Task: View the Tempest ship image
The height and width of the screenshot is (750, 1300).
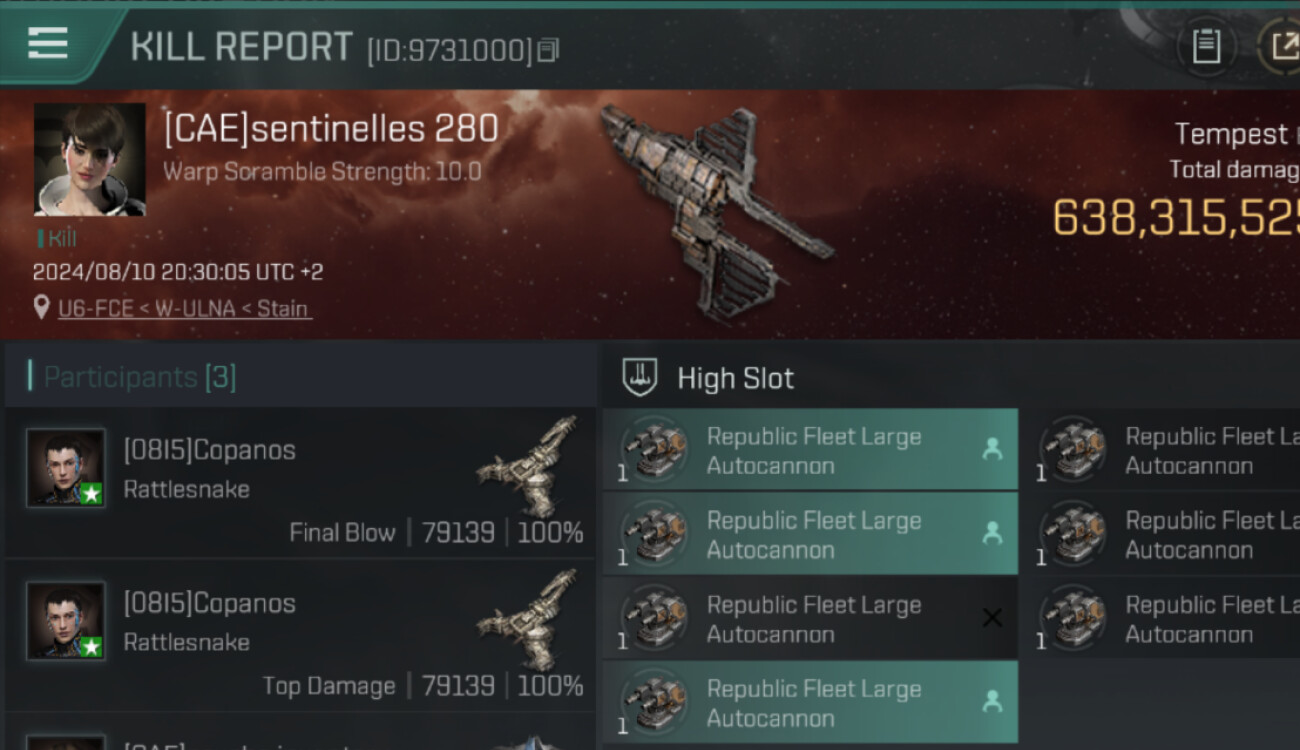Action: point(716,210)
